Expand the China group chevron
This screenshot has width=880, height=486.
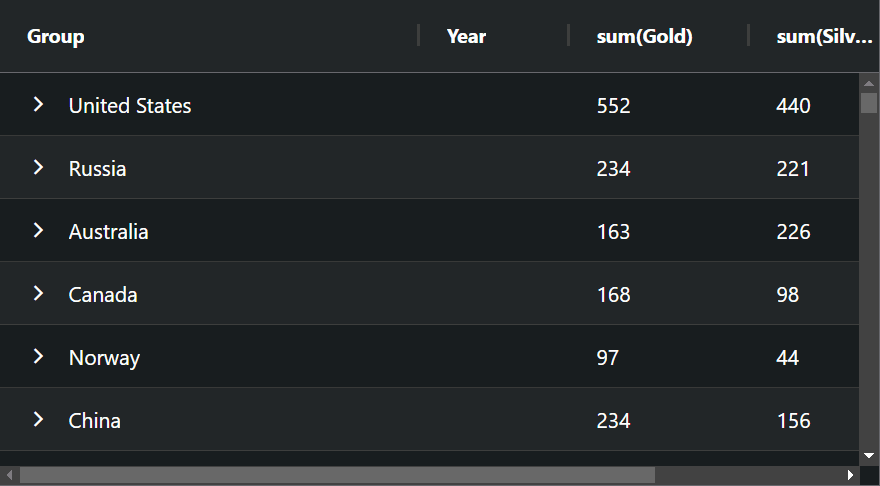click(x=38, y=419)
